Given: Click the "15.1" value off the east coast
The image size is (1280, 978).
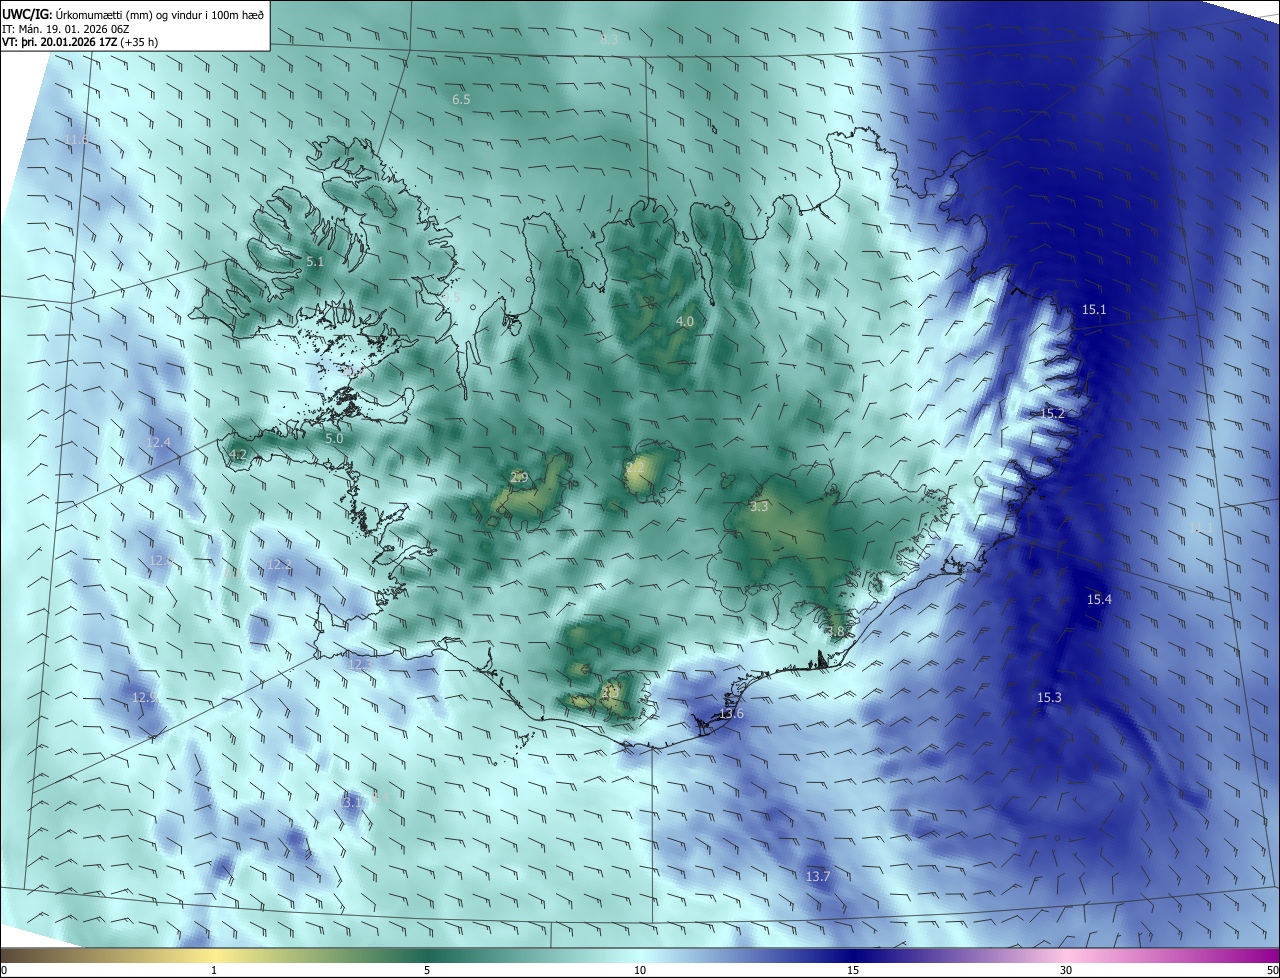Looking at the screenshot, I should click(1094, 310).
